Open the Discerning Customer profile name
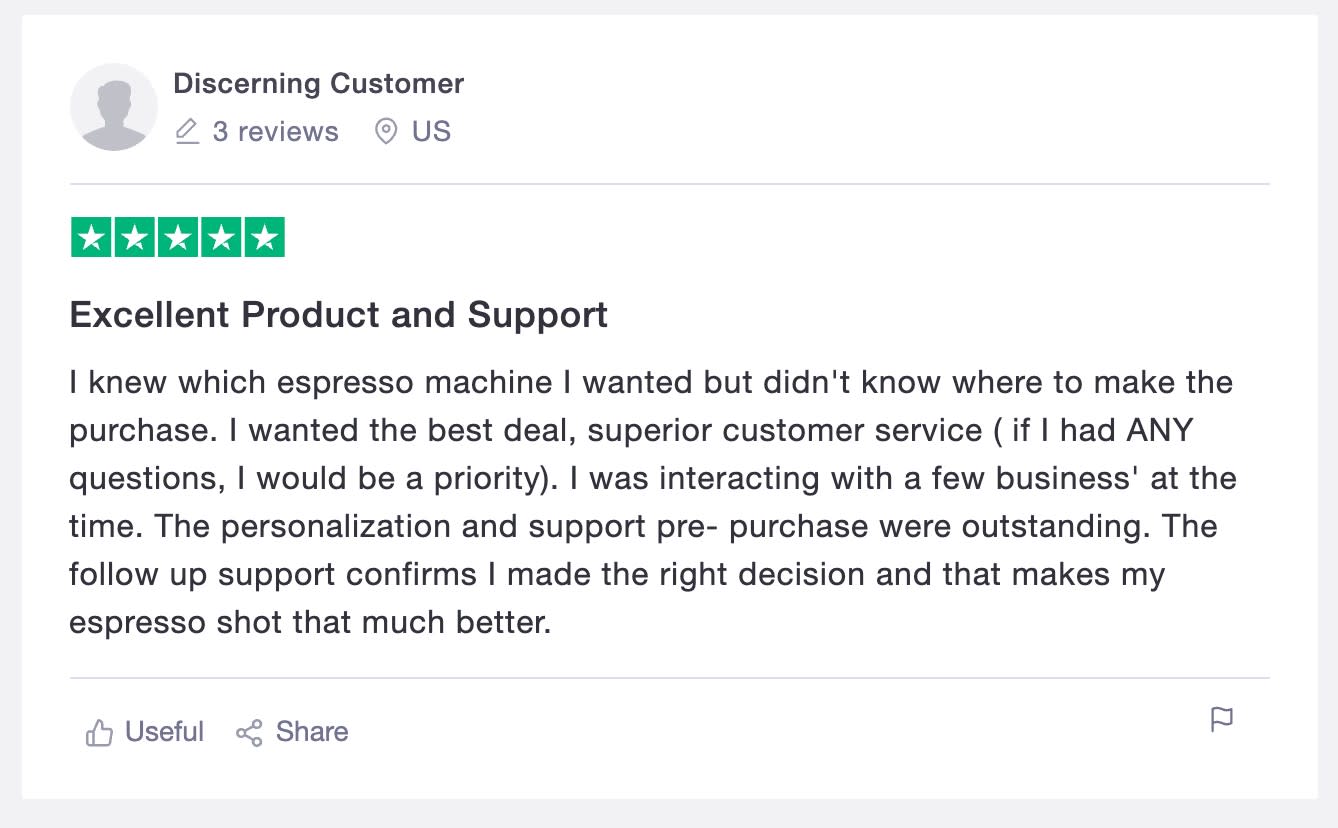The width and height of the screenshot is (1338, 828). 318,83
